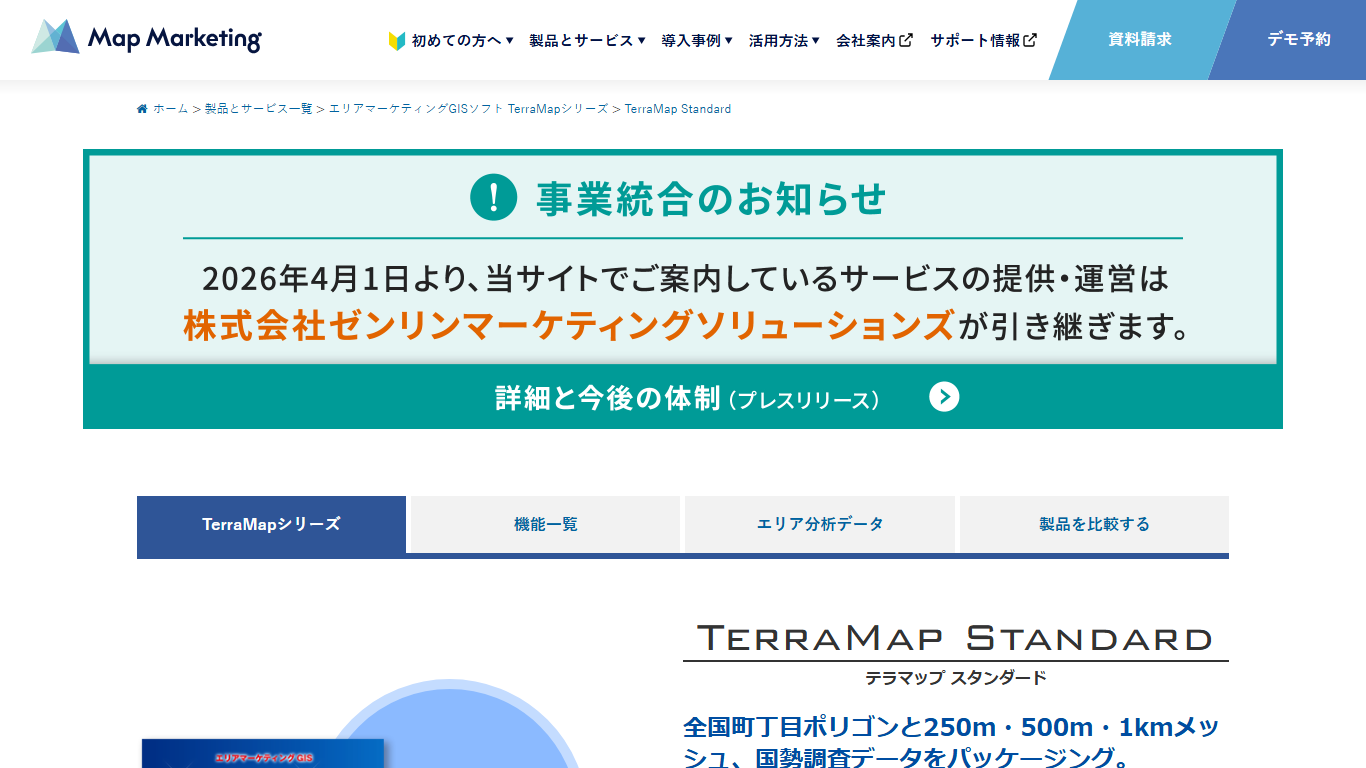
Task: Click the exclamation icon in the notice banner
Action: [494, 197]
